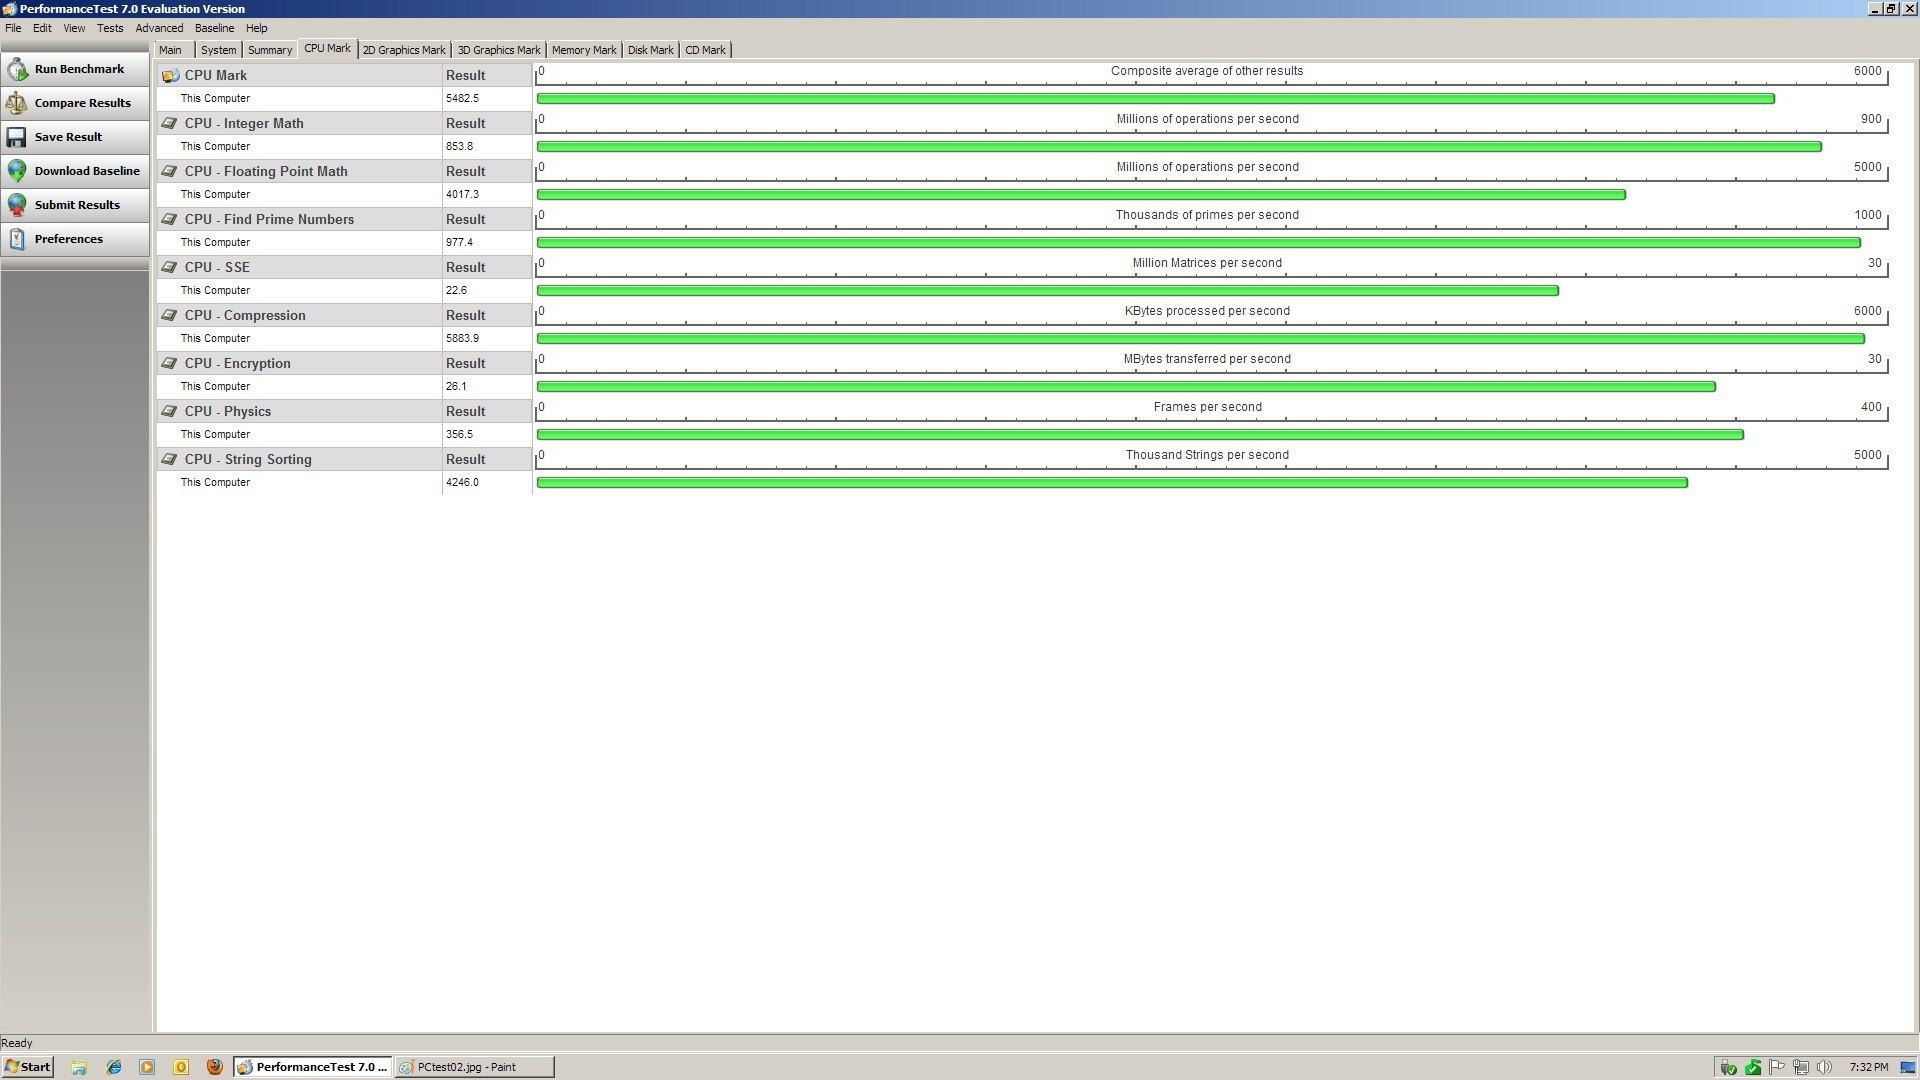Viewport: 1920px width, 1080px height.
Task: Click the CPU Mark 5482.5 result bar
Action: tap(1156, 99)
